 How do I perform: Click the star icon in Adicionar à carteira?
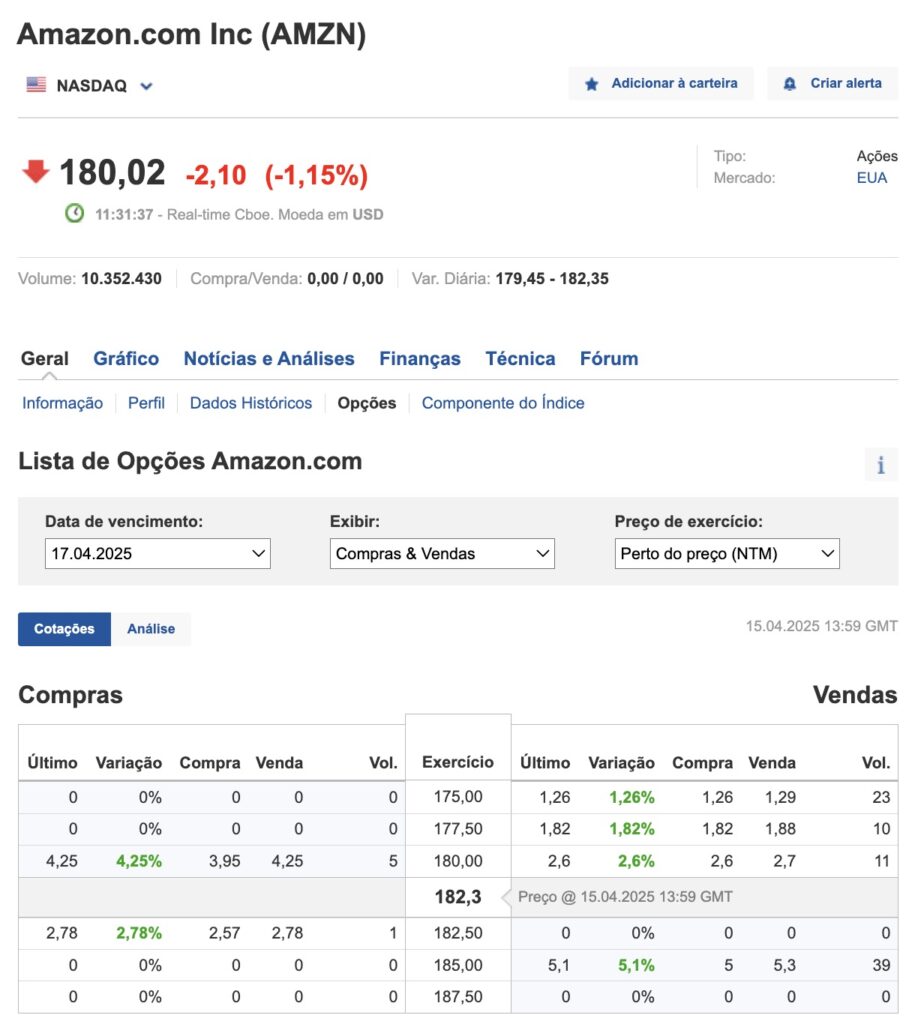click(592, 84)
